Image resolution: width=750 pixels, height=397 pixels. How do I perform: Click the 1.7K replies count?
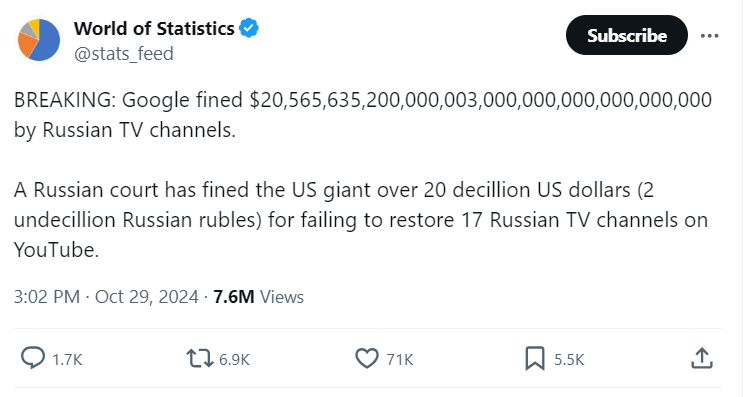pos(67,360)
